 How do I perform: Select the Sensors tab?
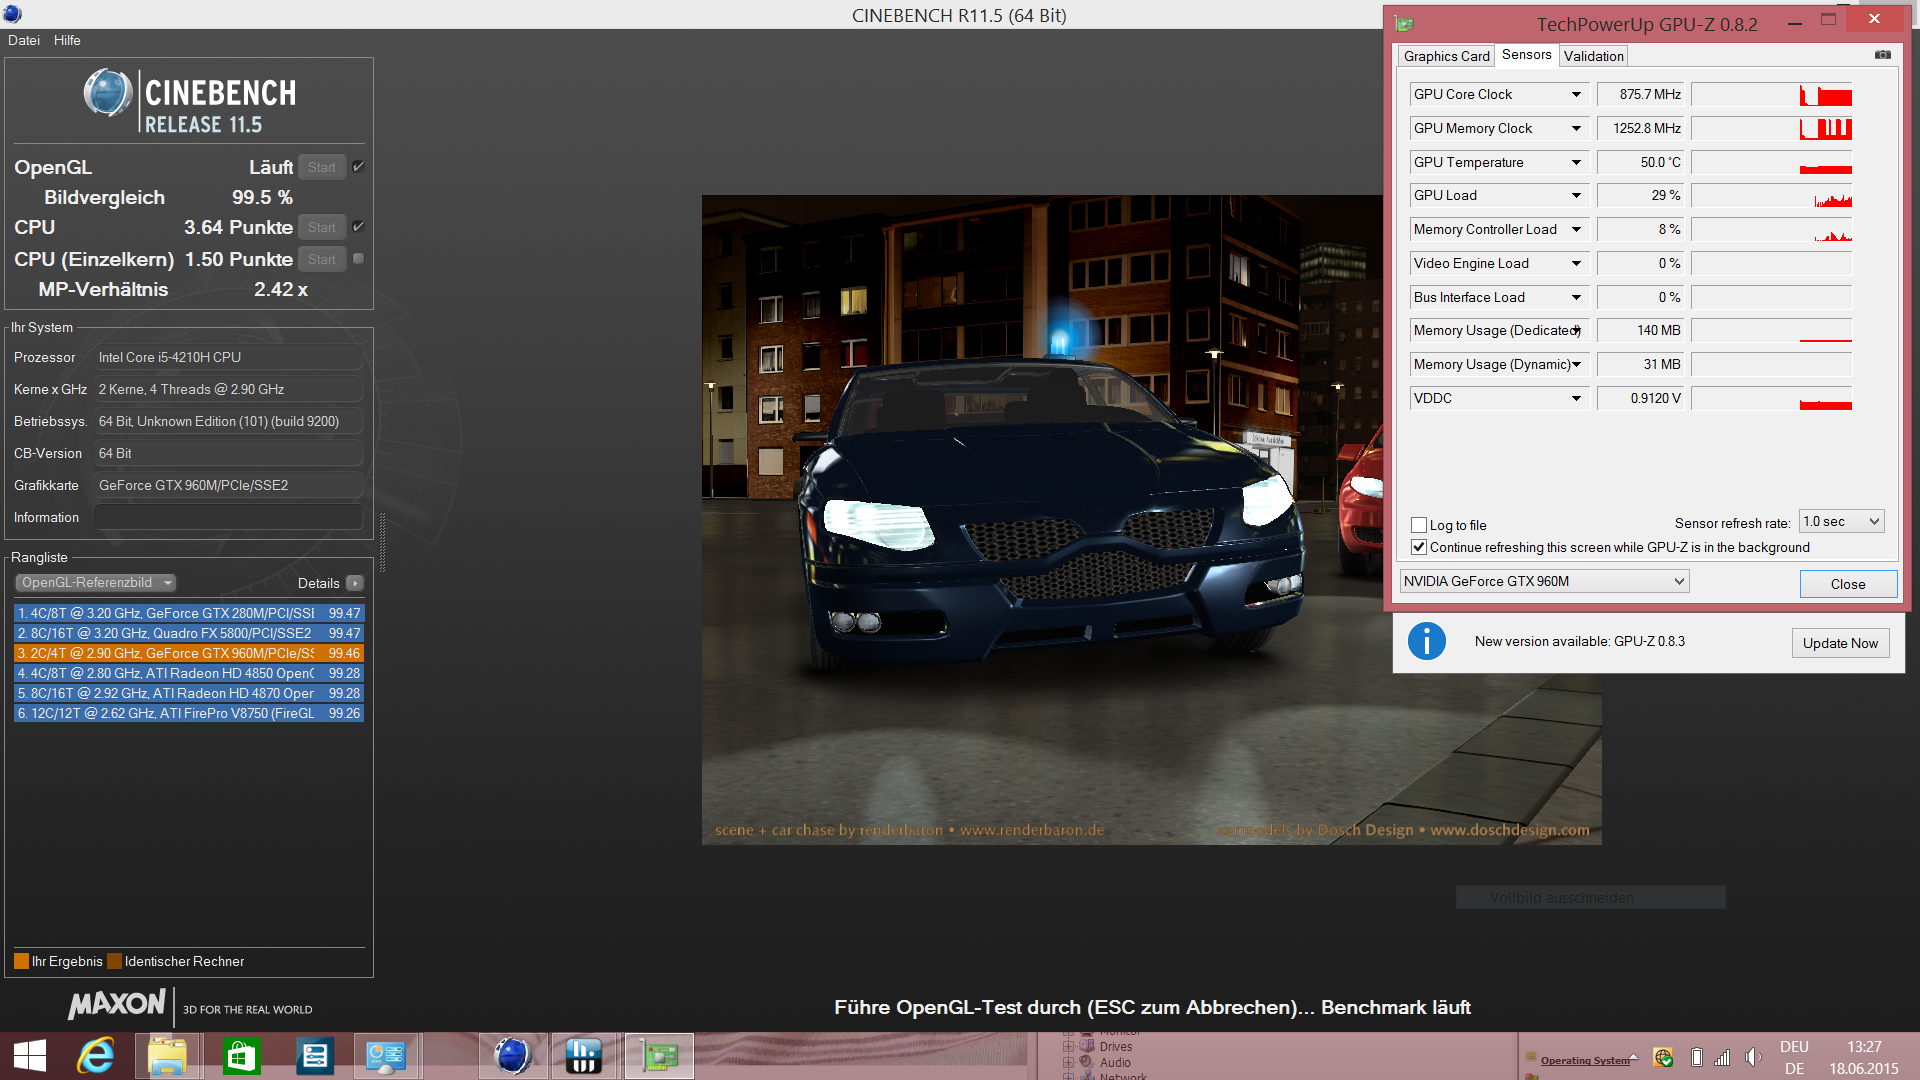1526,55
